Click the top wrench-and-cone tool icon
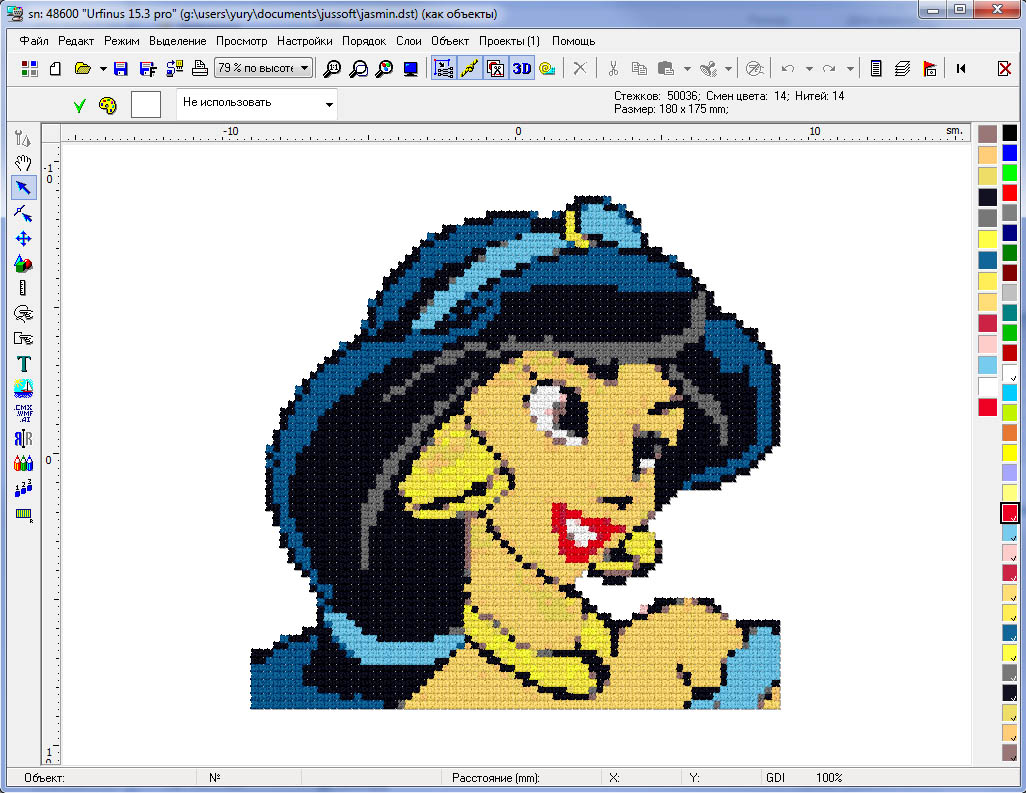Viewport: 1026px width, 793px height. point(23,137)
